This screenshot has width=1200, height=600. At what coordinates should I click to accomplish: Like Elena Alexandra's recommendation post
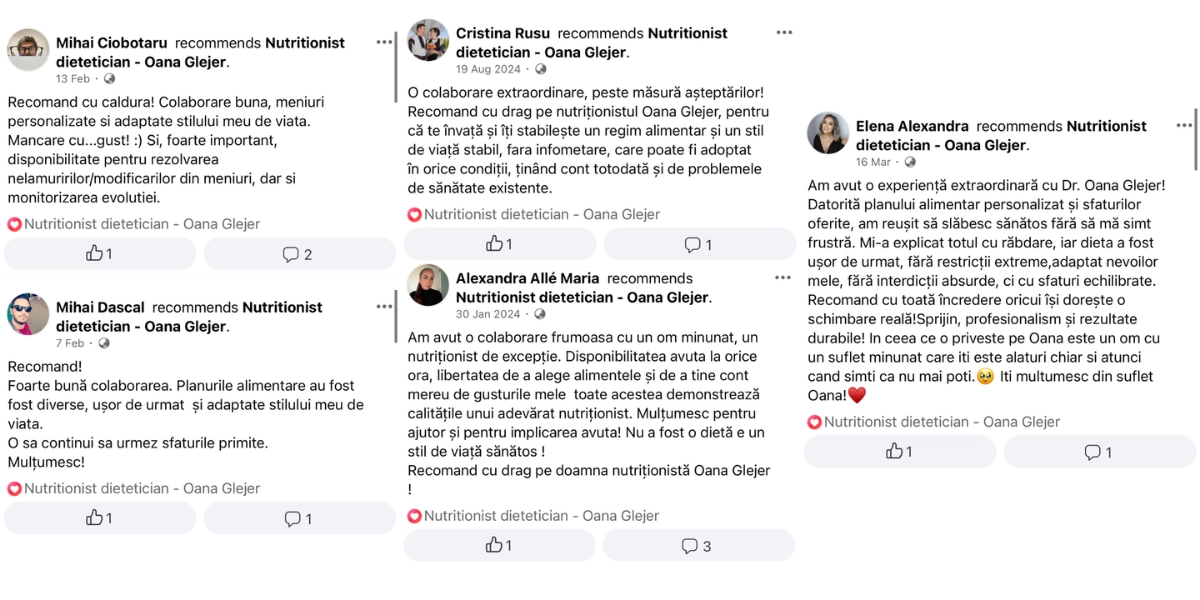(x=899, y=452)
